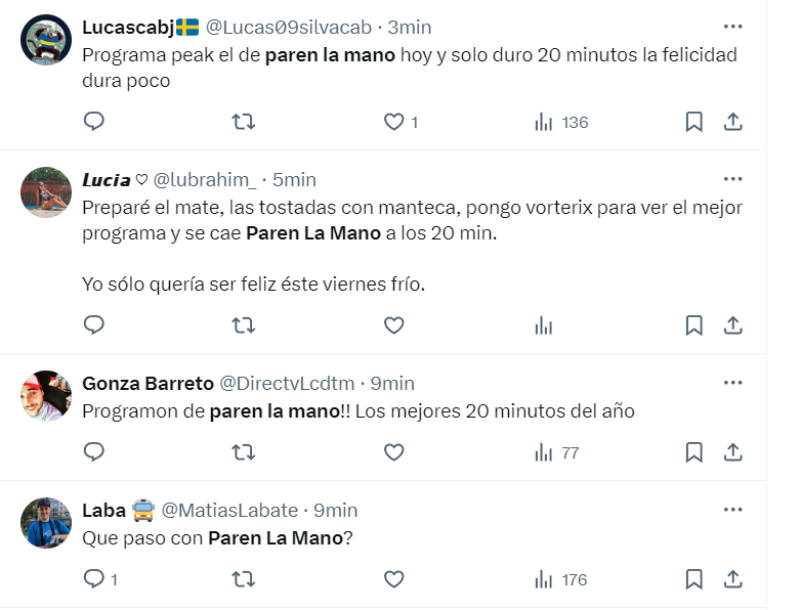Like Lucia's tweet about mate and tostadas
Viewport: 800px width, 610px height.
tap(394, 324)
